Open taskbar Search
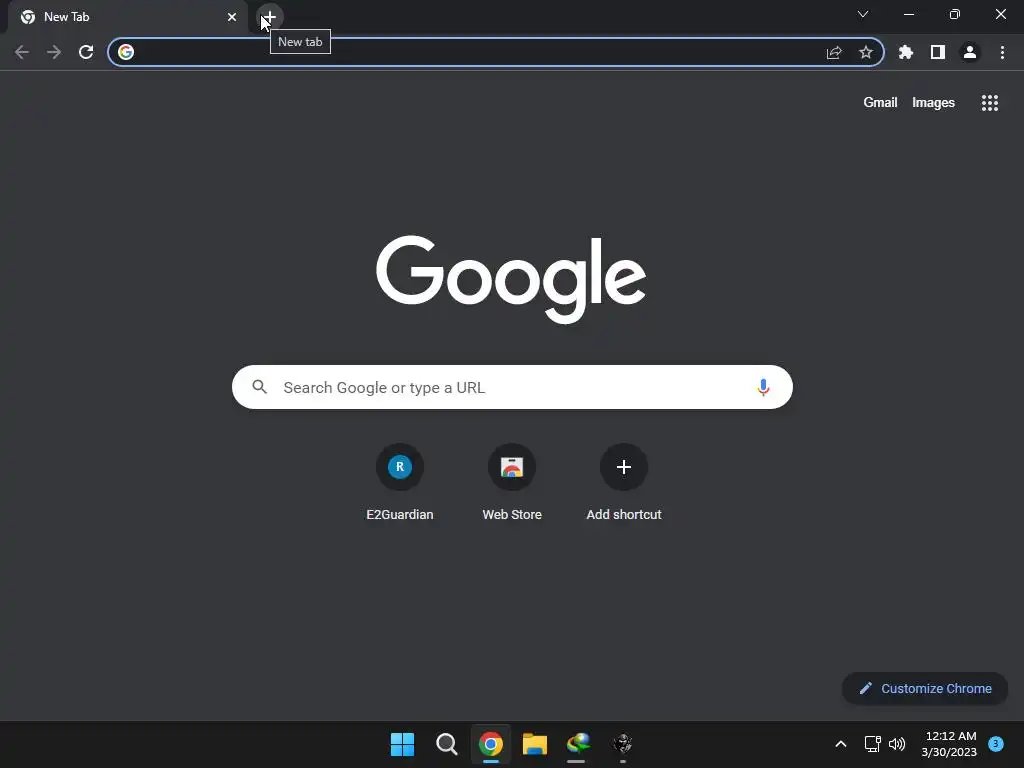The image size is (1024, 768). point(447,744)
